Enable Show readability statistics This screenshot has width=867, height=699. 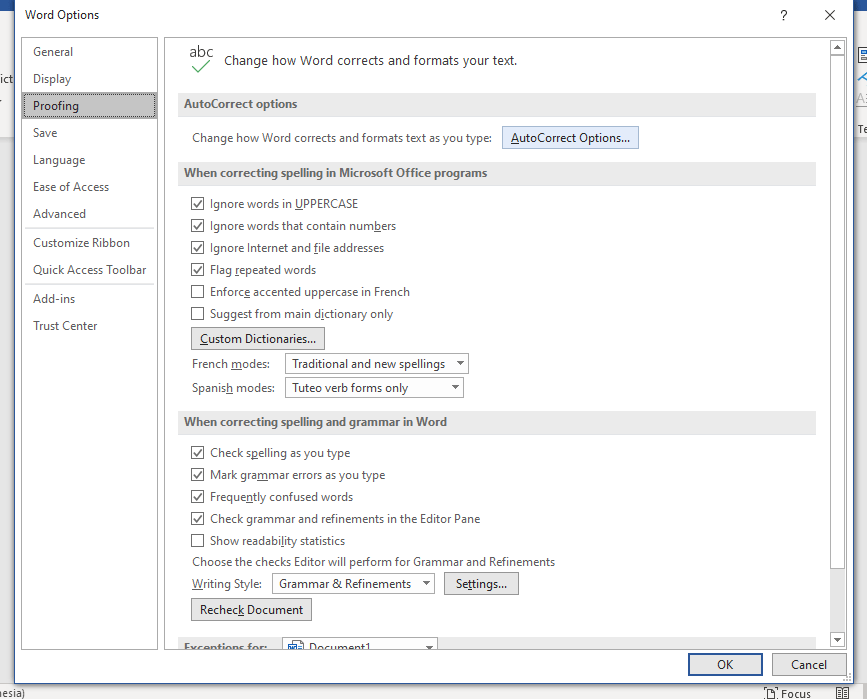[198, 541]
